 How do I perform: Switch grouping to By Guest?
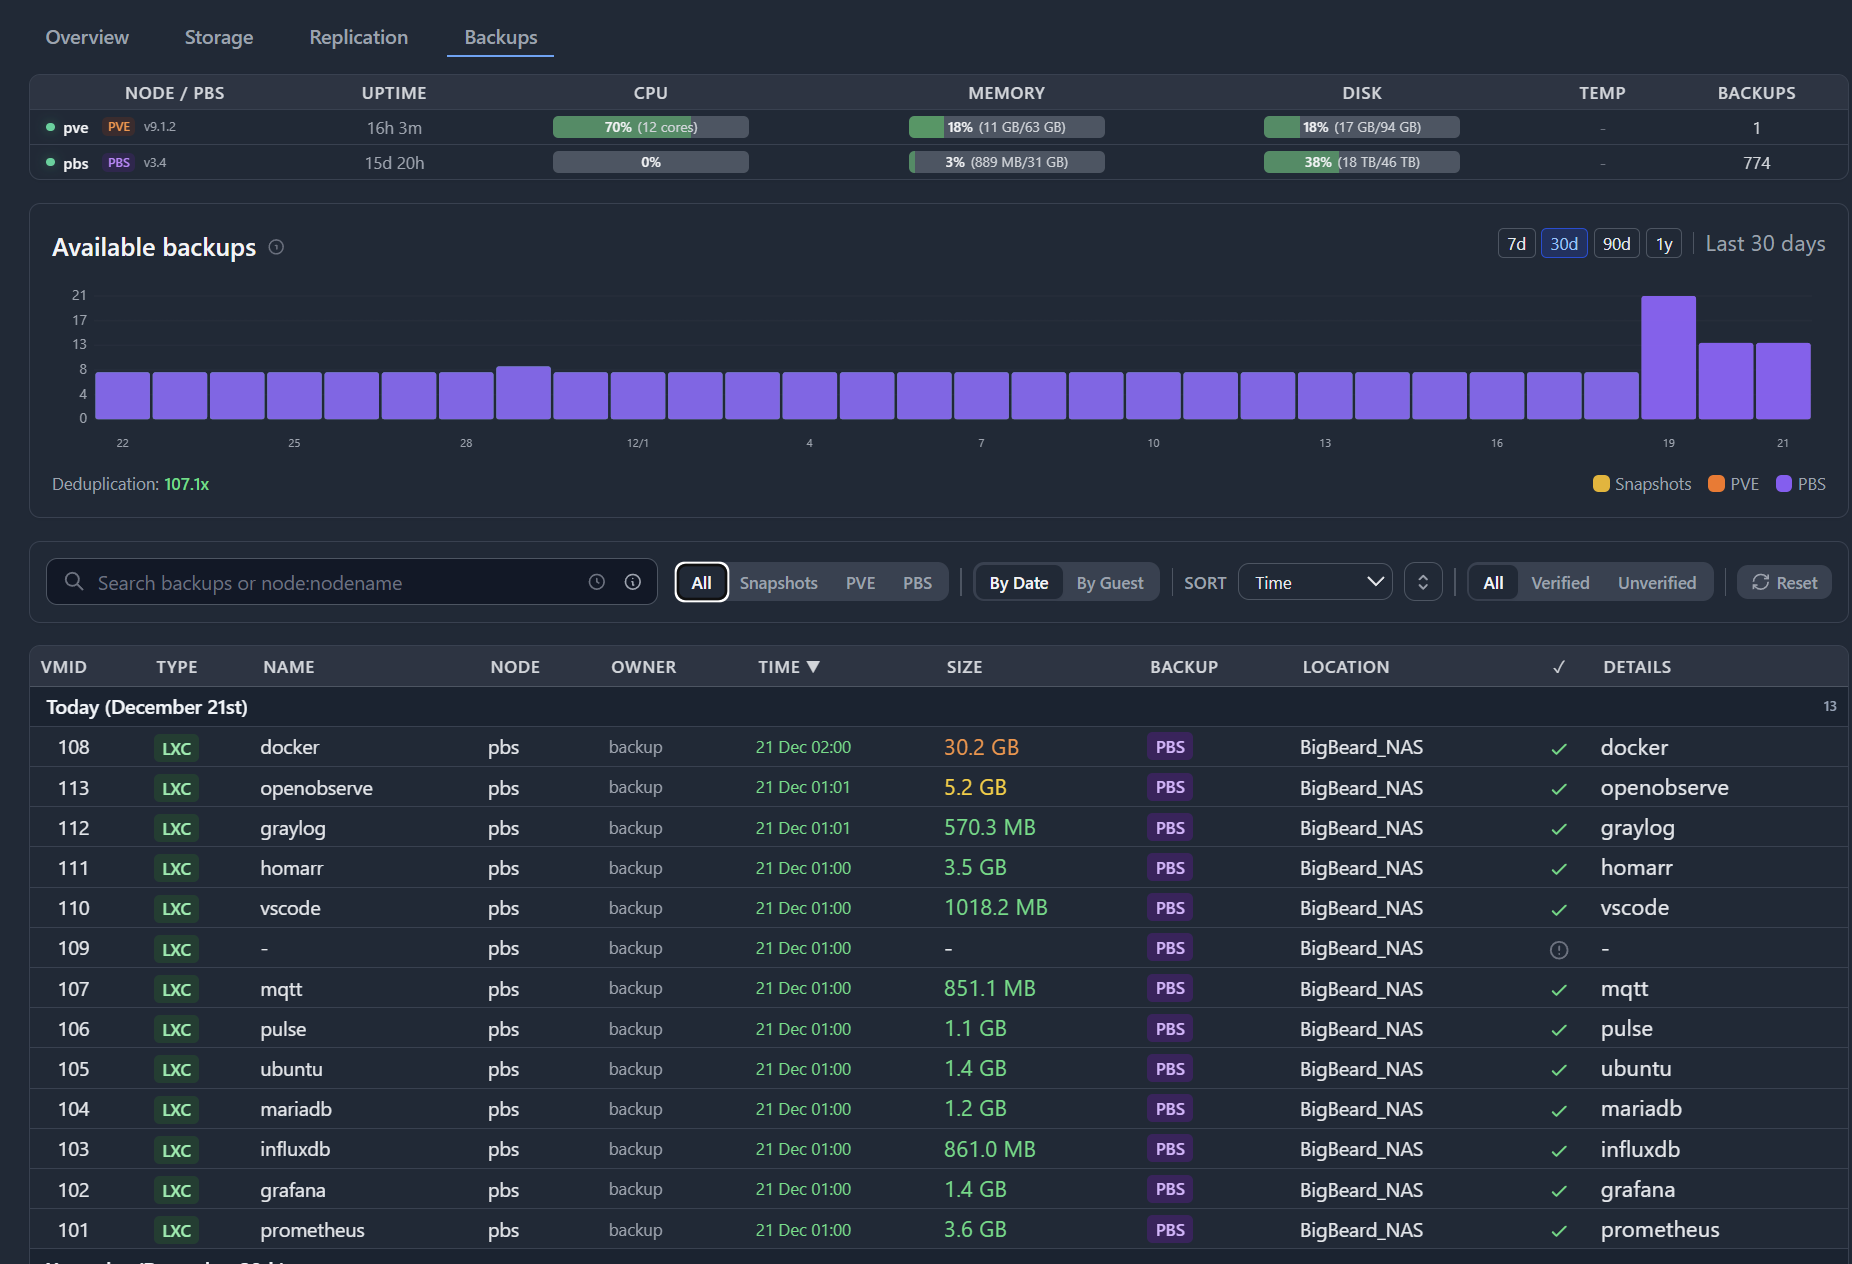tap(1109, 583)
